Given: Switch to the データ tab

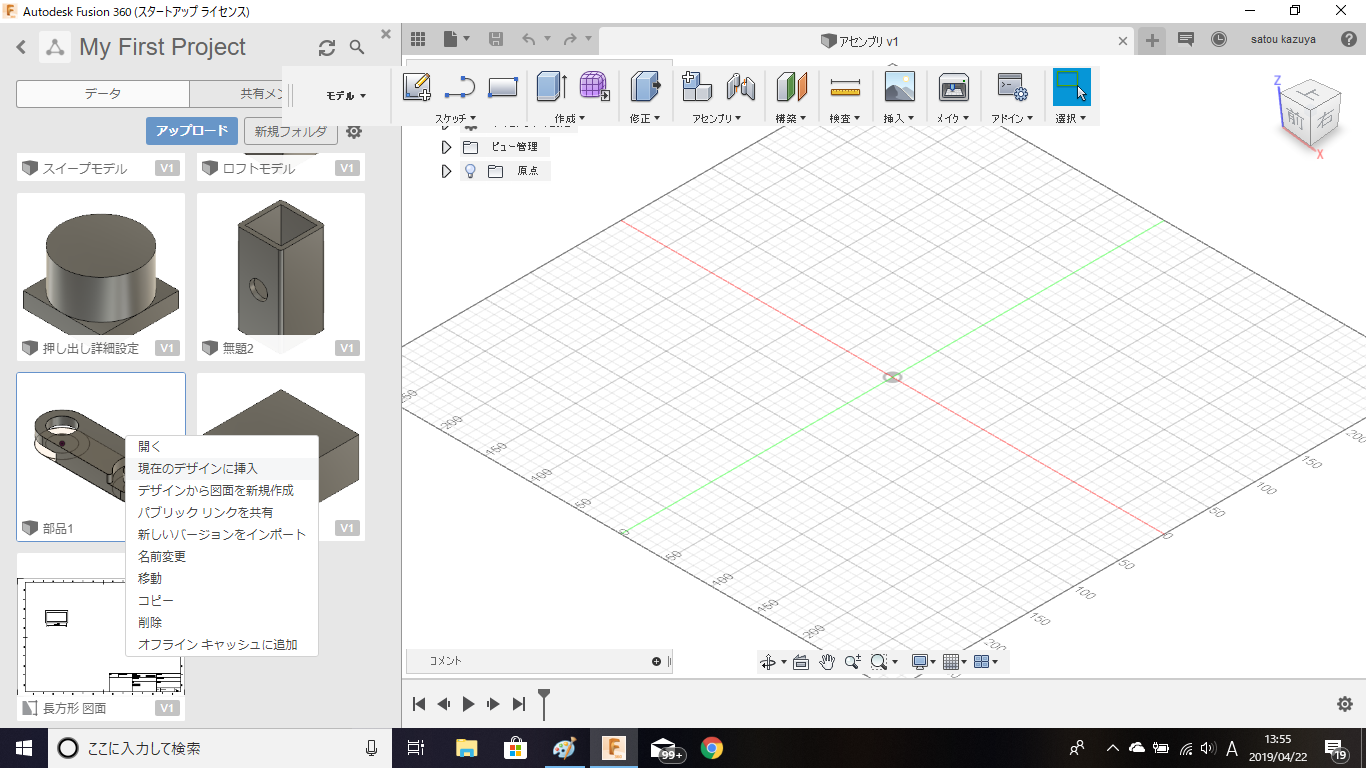Looking at the screenshot, I should click(x=103, y=94).
